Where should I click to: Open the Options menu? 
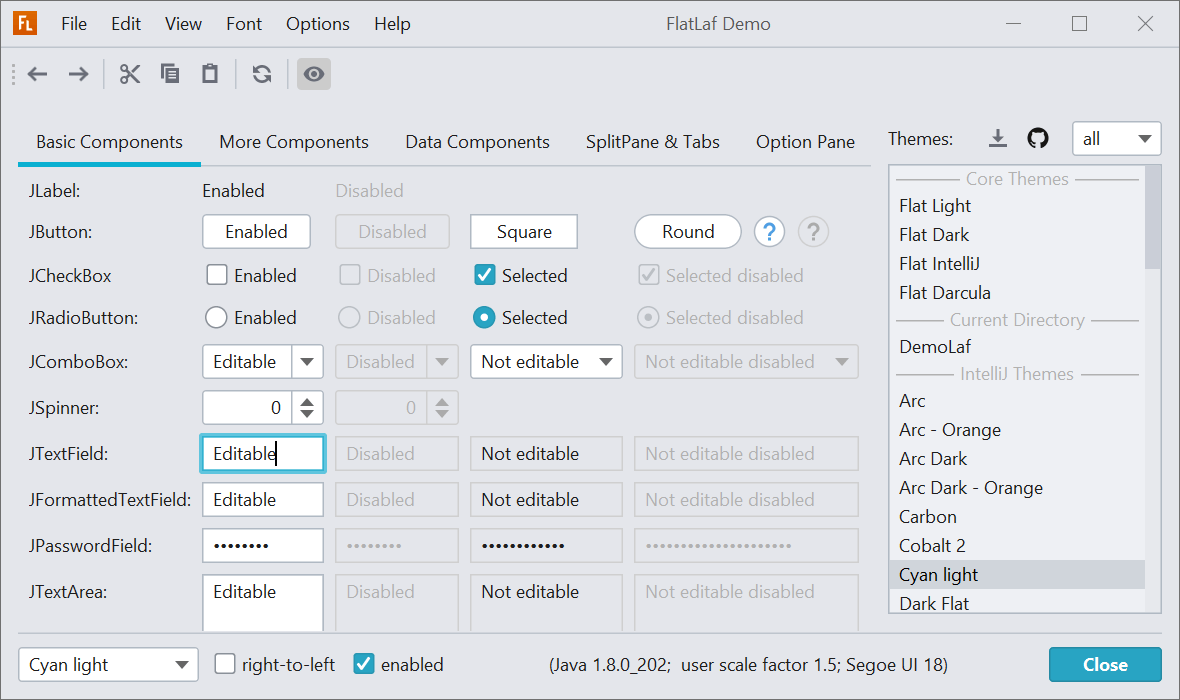pos(318,24)
